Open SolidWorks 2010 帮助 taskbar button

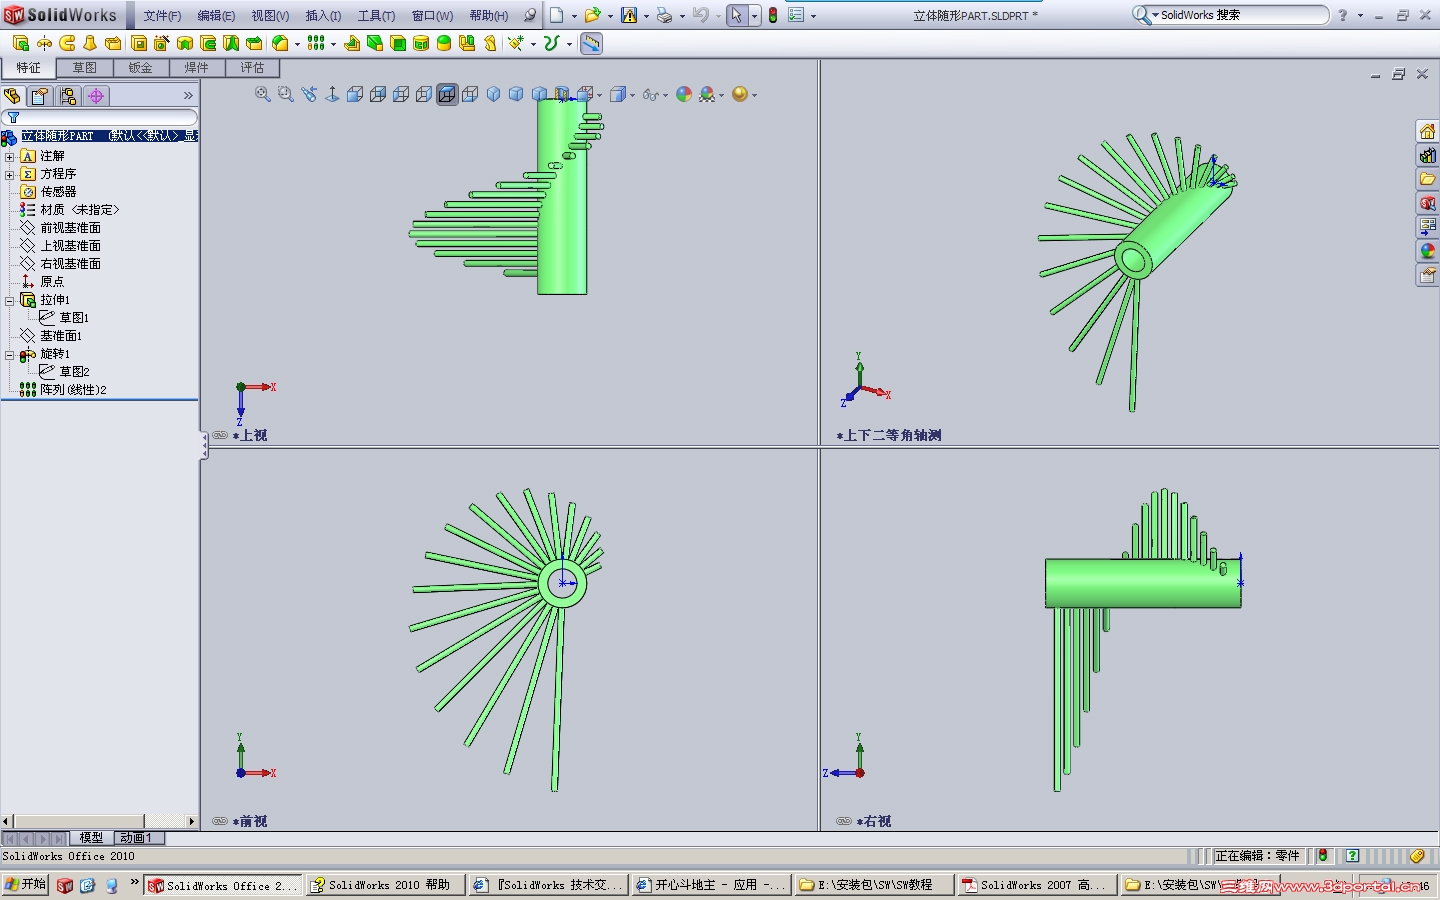point(384,885)
